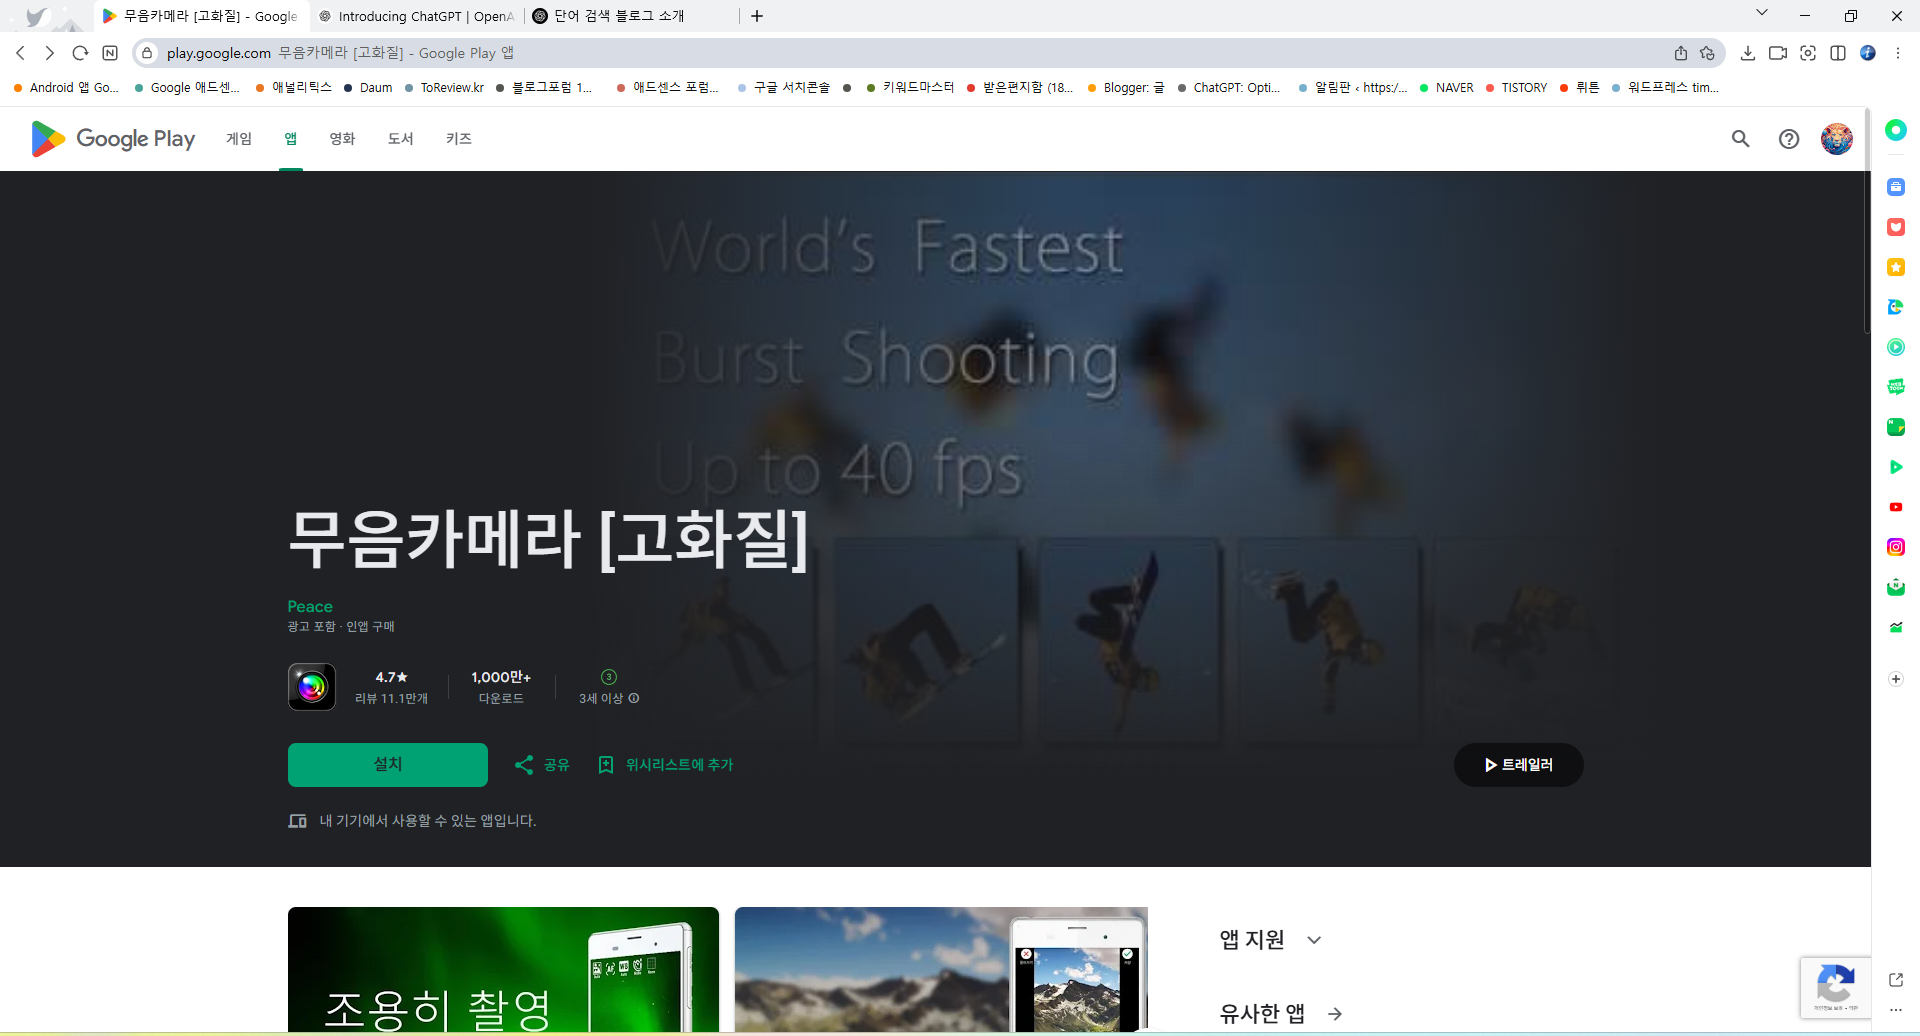Open the Peace developer link

(x=310, y=606)
